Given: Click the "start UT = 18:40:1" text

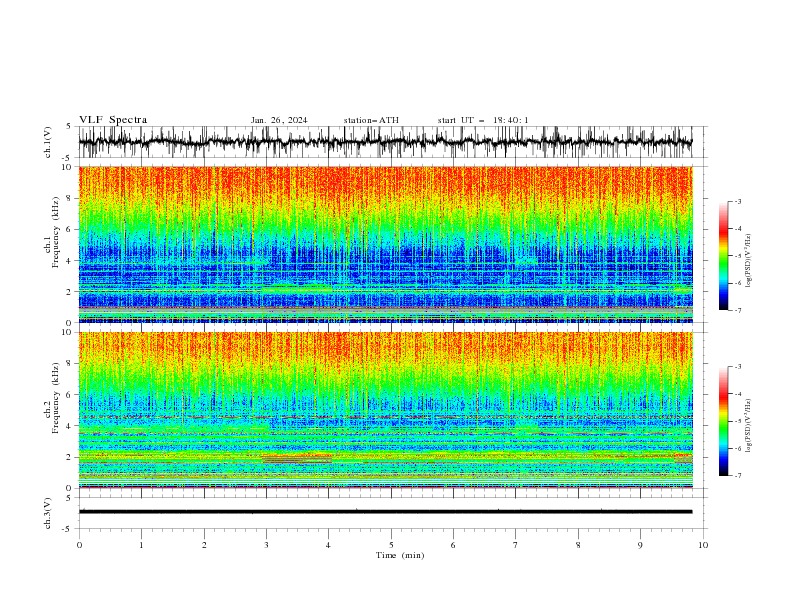Looking at the screenshot, I should pyautogui.click(x=483, y=120).
